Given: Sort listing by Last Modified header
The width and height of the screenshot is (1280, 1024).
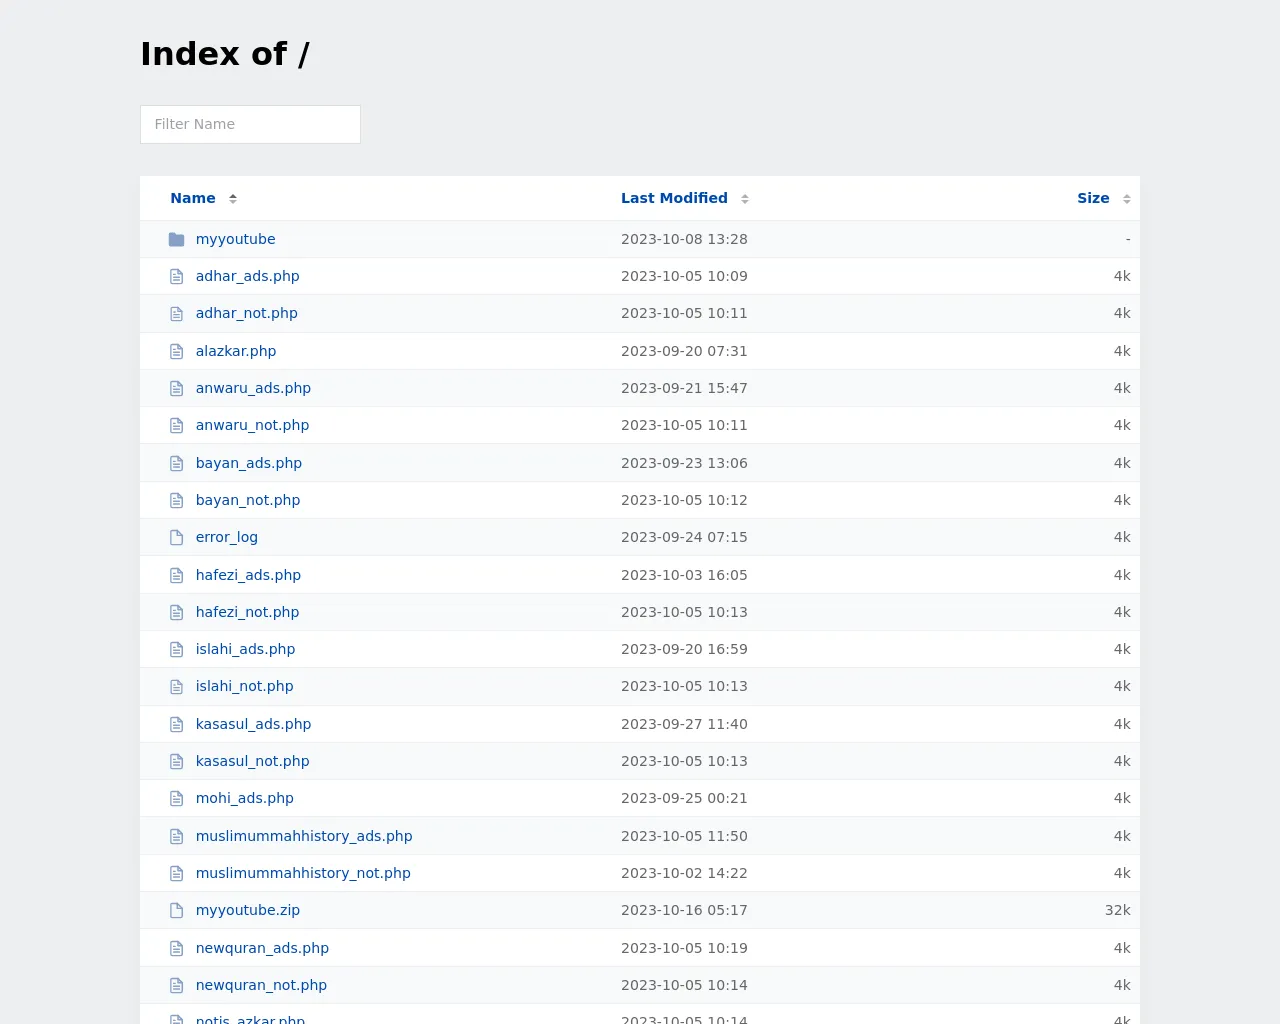Looking at the screenshot, I should [674, 198].
